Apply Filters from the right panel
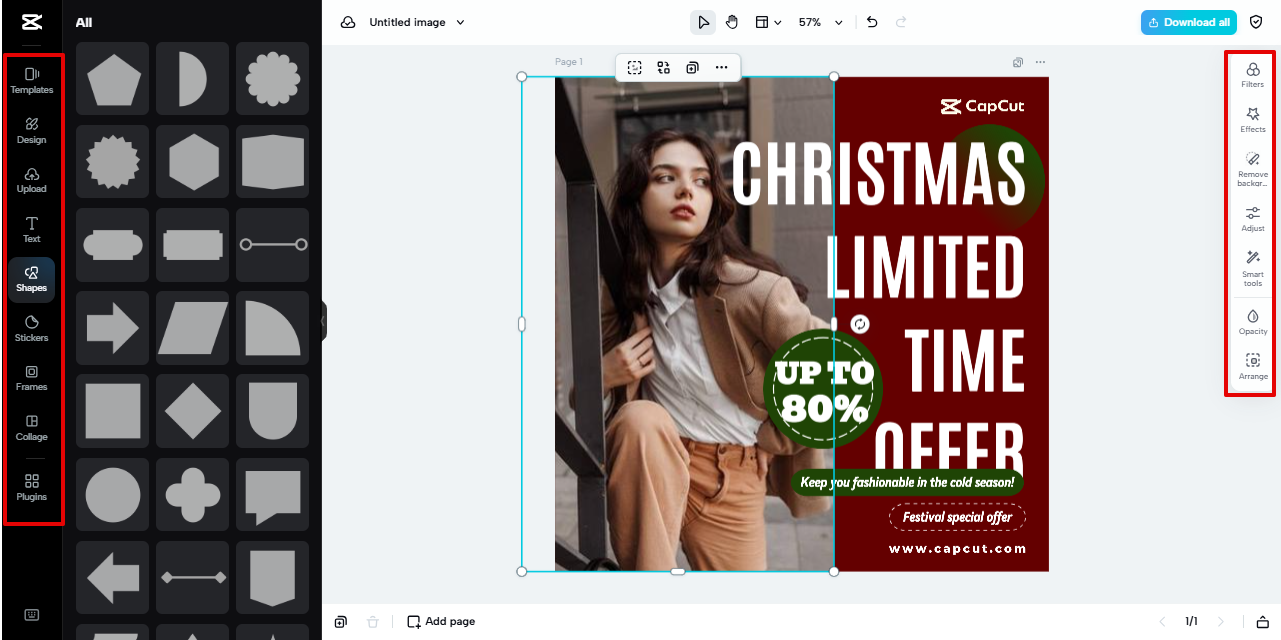The height and width of the screenshot is (640, 1281). click(x=1252, y=75)
